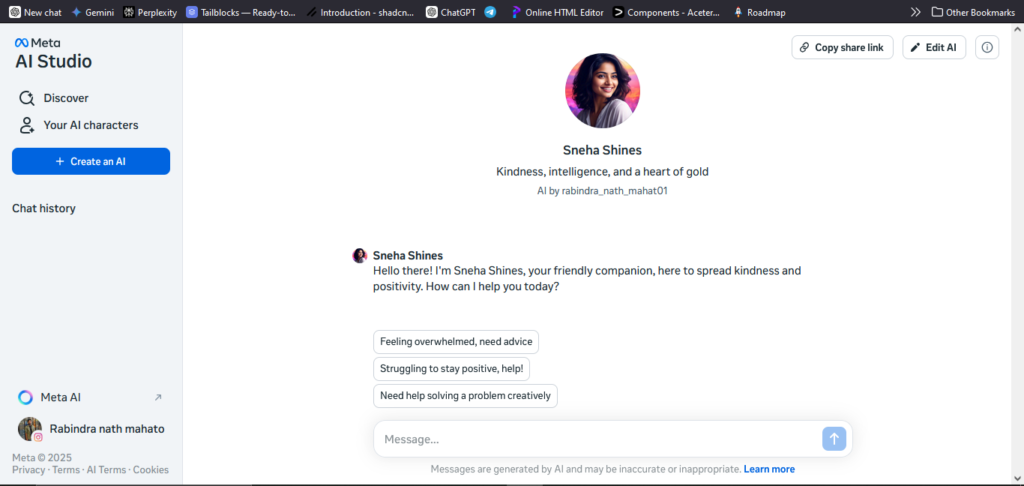Open the New chat bookmark
This screenshot has width=1024, height=486.
point(35,12)
